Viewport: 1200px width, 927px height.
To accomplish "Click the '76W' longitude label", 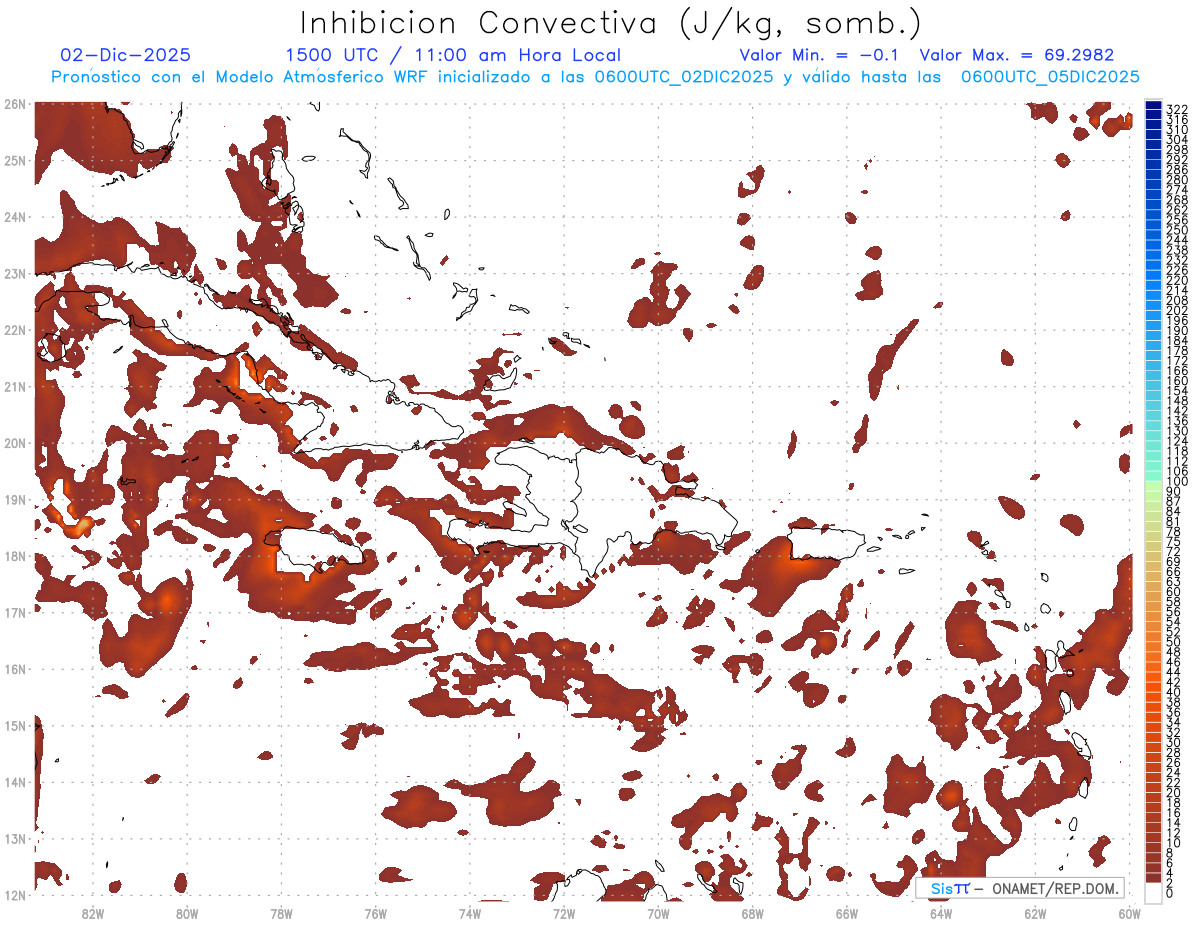I will (x=376, y=912).
